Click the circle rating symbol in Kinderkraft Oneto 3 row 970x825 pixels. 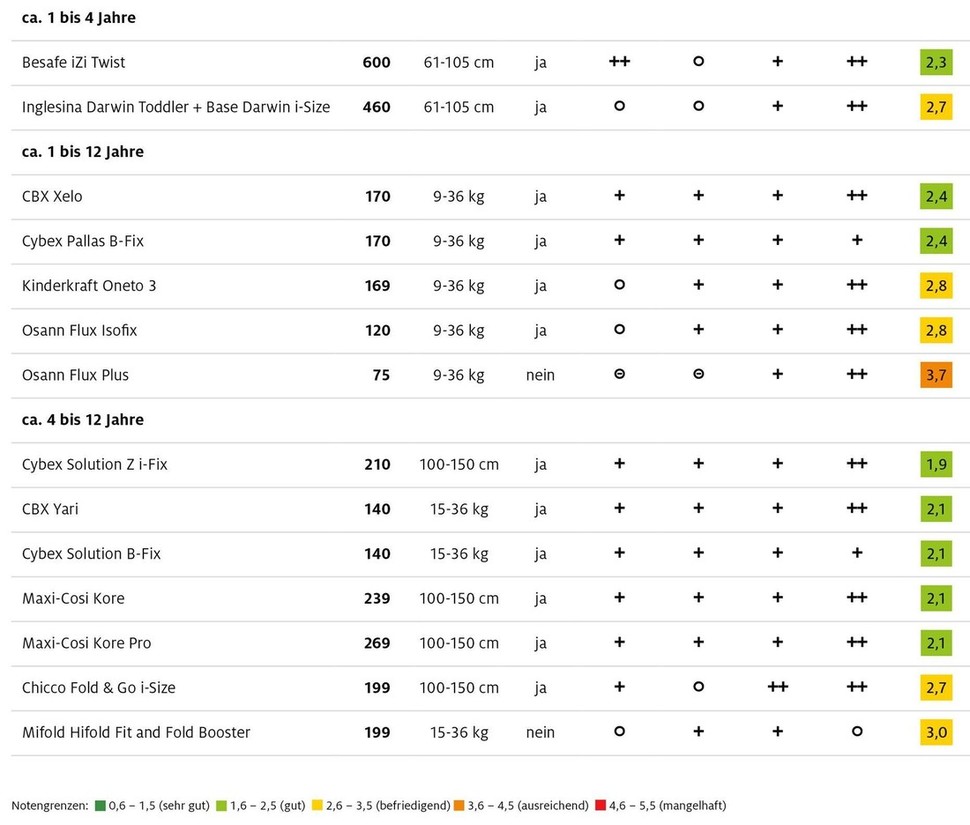point(619,286)
